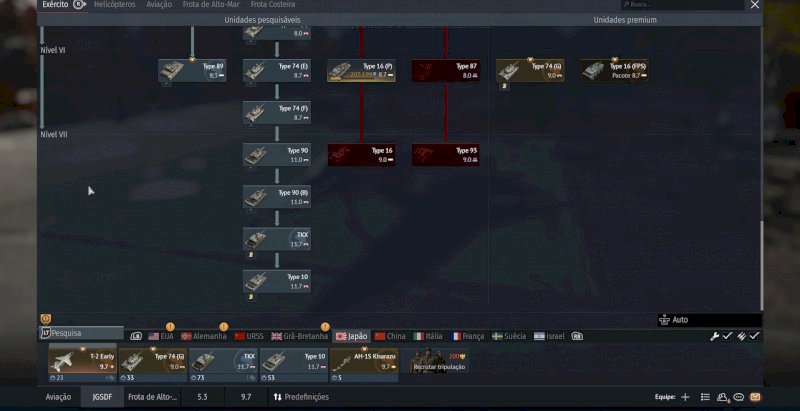Select the 9.7 preset button
Image resolution: width=800 pixels, height=411 pixels.
(246, 397)
